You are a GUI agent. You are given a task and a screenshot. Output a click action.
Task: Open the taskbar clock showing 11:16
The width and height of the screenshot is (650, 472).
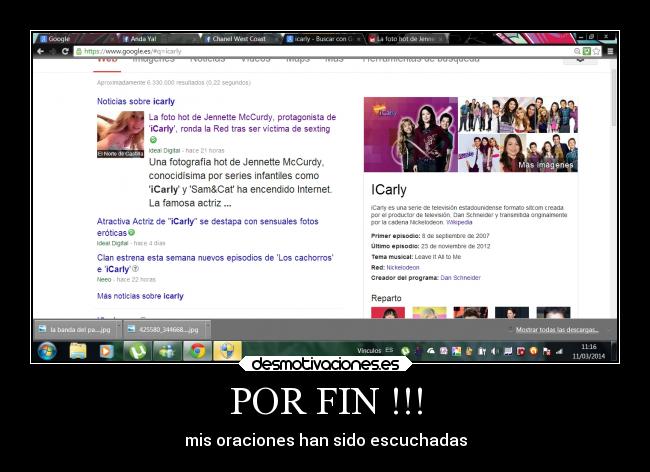(x=589, y=351)
